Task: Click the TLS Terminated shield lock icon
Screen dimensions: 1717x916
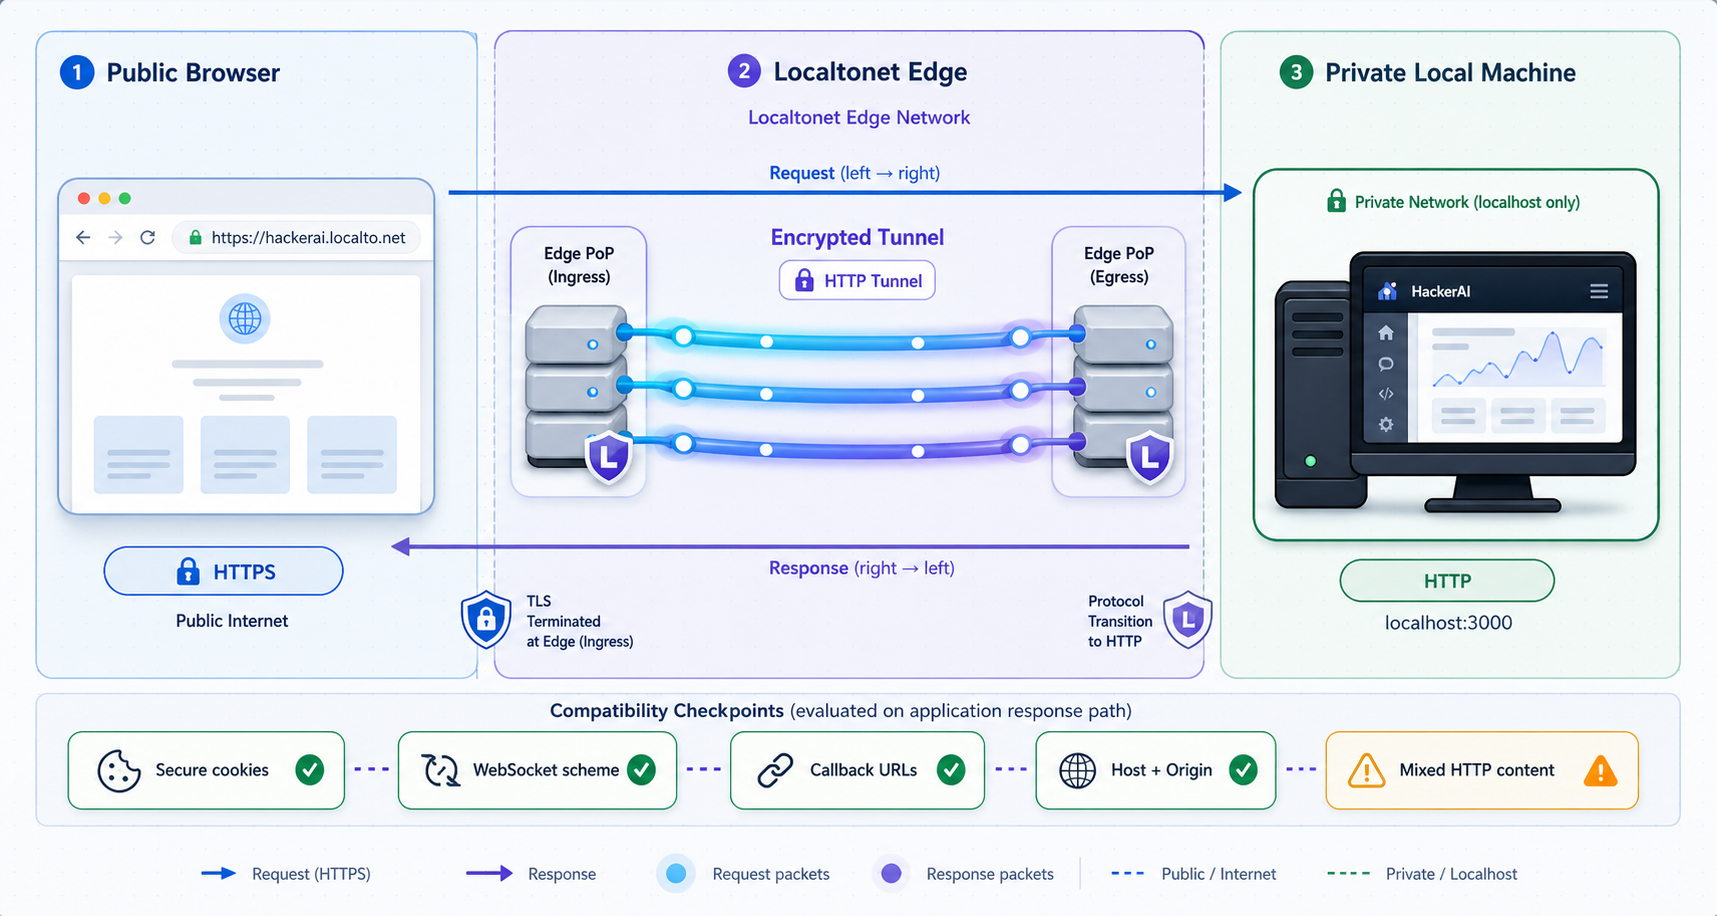Action: pyautogui.click(x=486, y=620)
